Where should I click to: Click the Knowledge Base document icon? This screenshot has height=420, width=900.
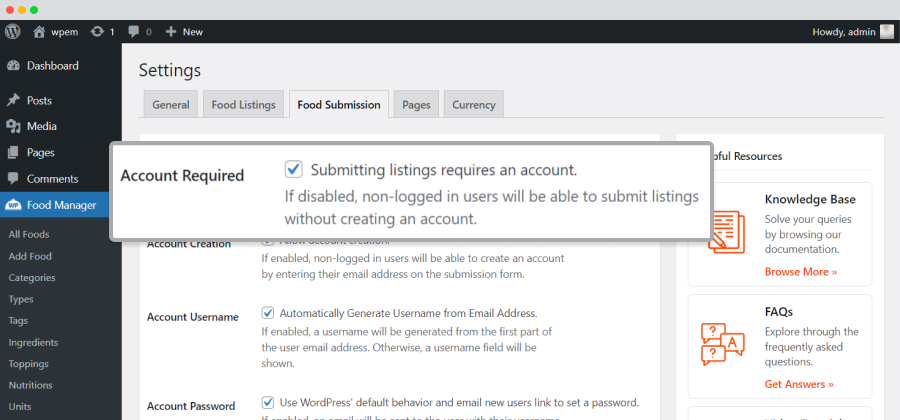tap(726, 232)
